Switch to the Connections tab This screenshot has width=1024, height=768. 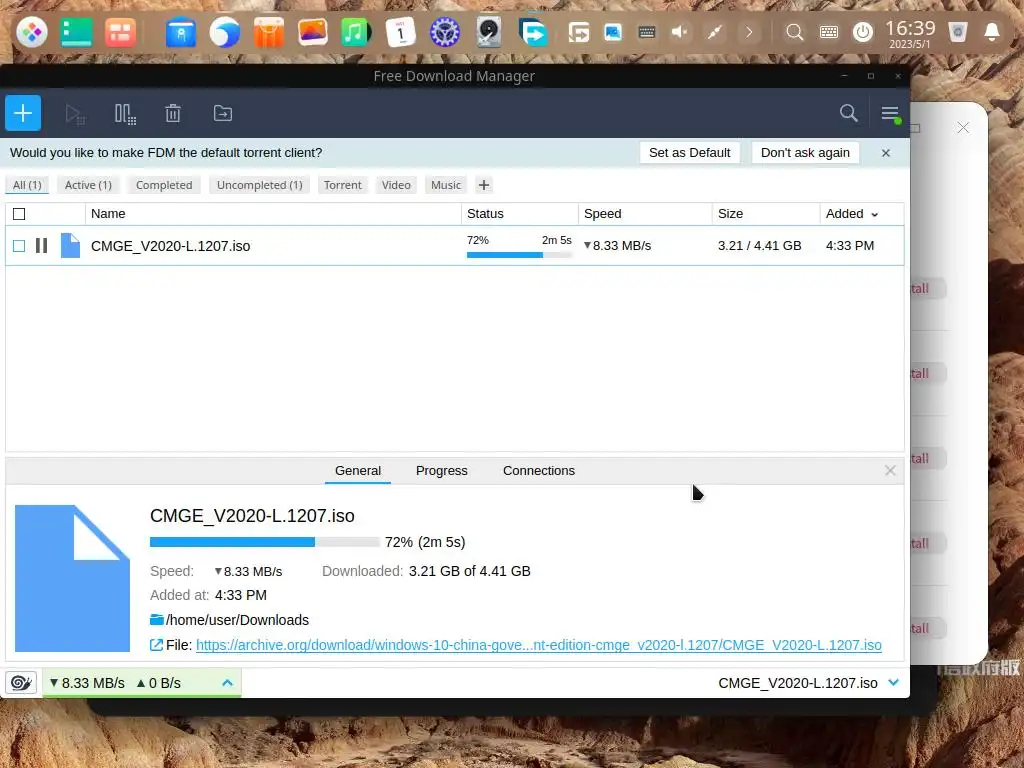(539, 470)
